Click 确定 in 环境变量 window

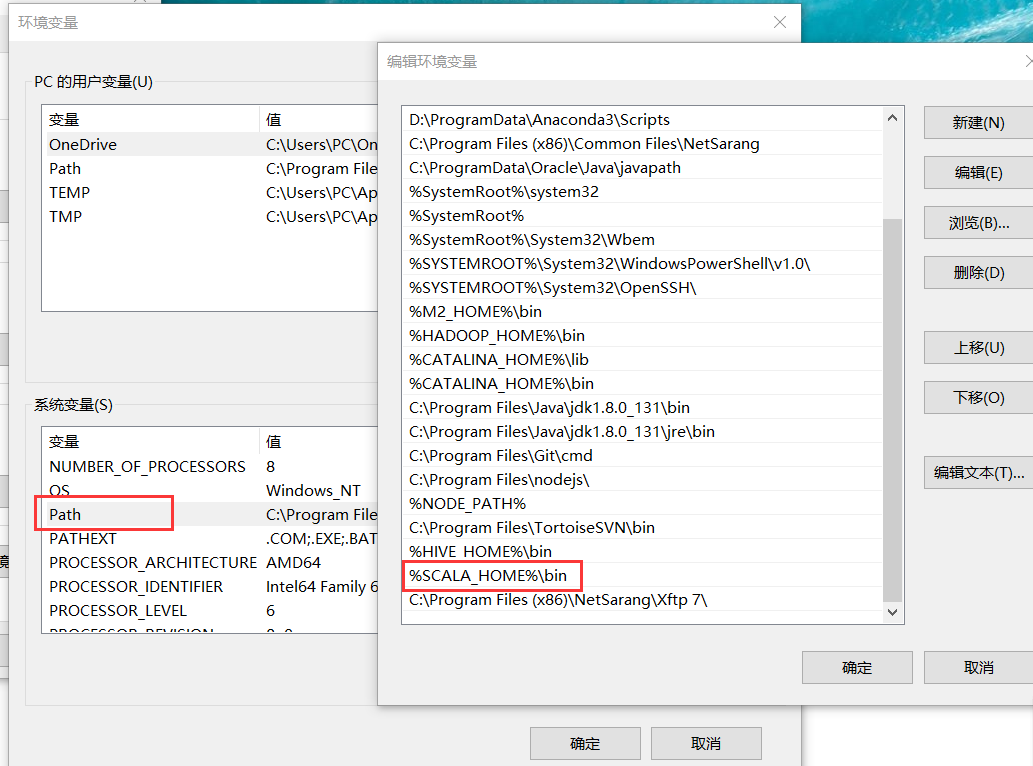(585, 744)
